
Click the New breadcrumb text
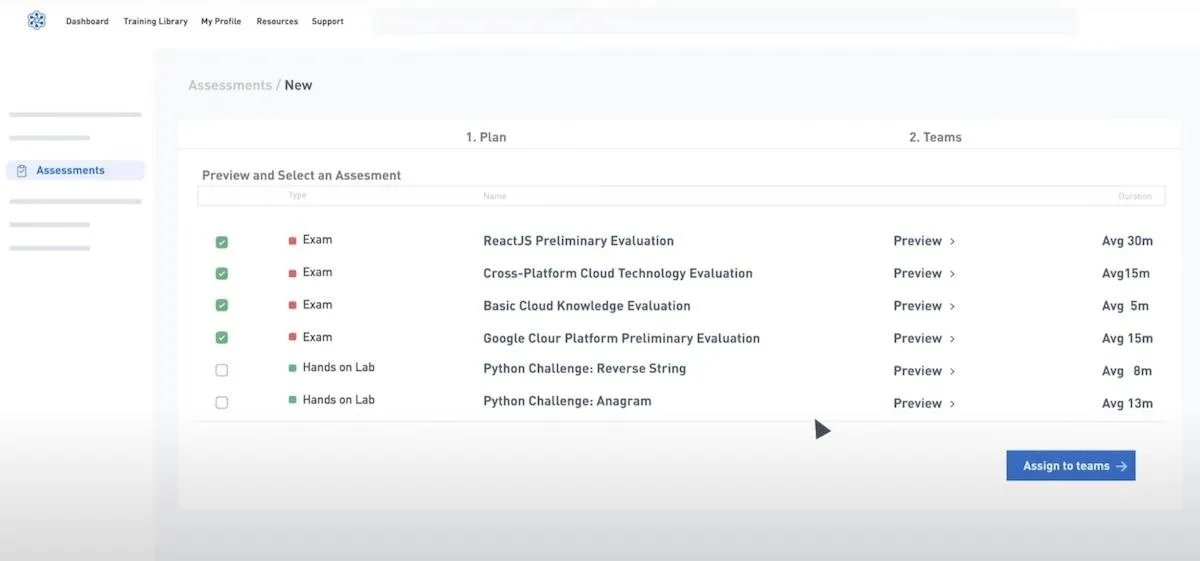point(298,85)
